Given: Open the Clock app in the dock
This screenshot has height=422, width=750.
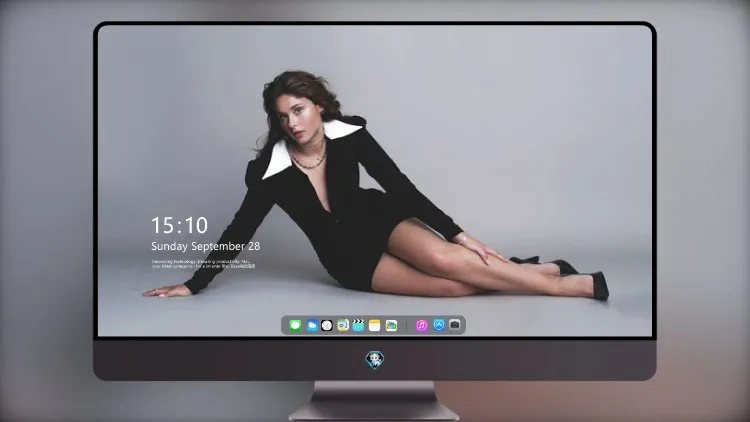Looking at the screenshot, I should (327, 325).
